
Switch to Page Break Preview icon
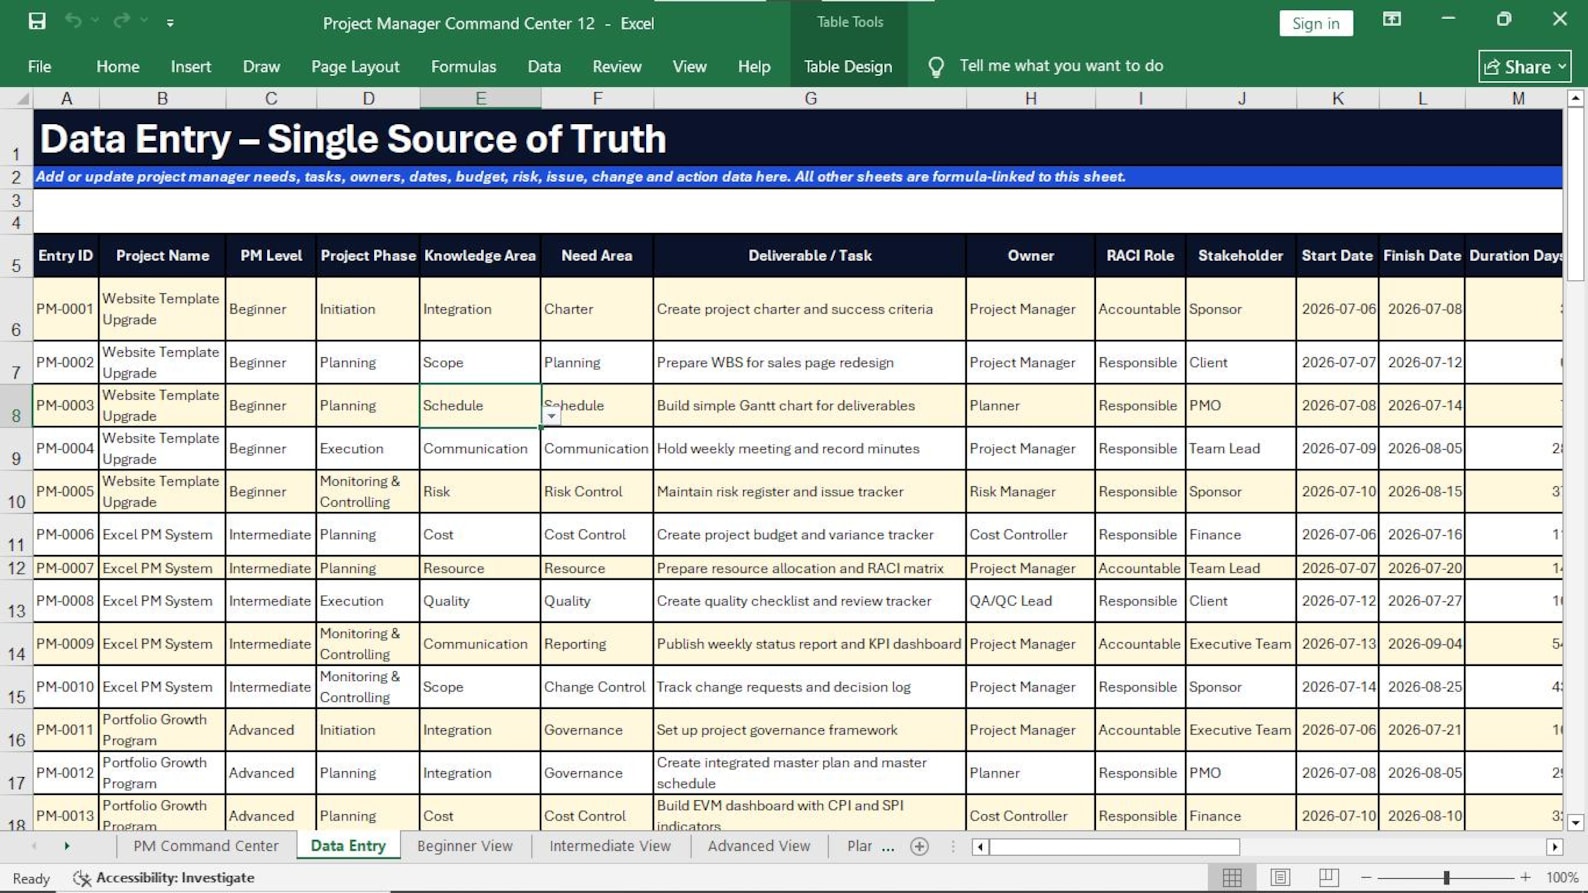(x=1329, y=878)
